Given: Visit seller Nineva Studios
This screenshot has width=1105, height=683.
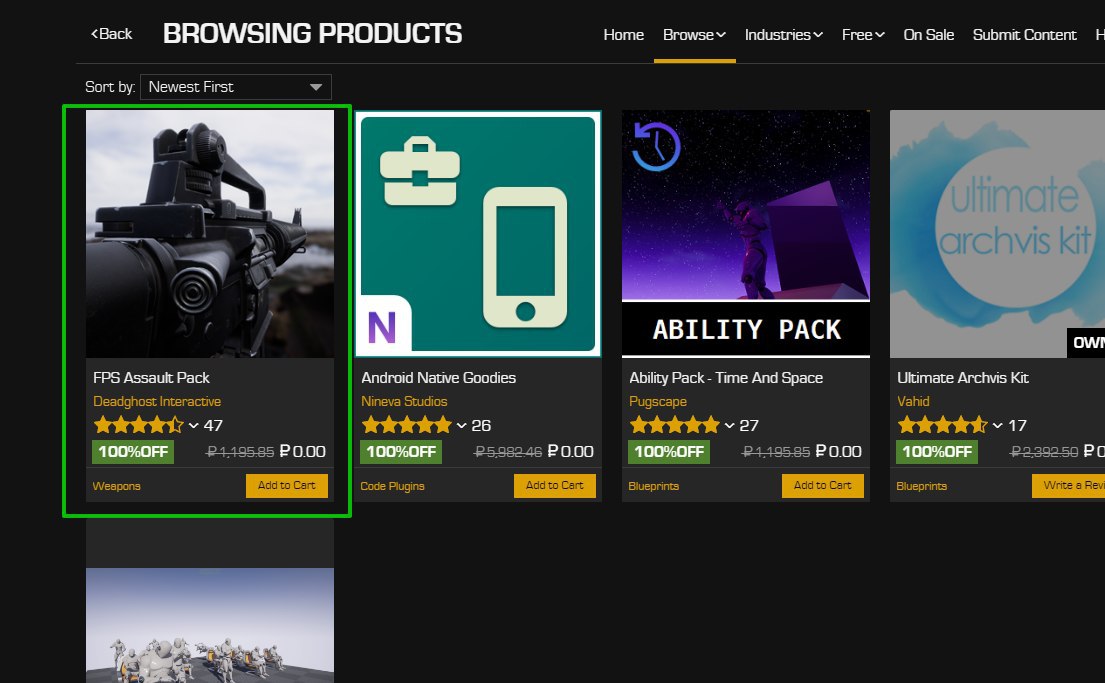Looking at the screenshot, I should coord(405,401).
